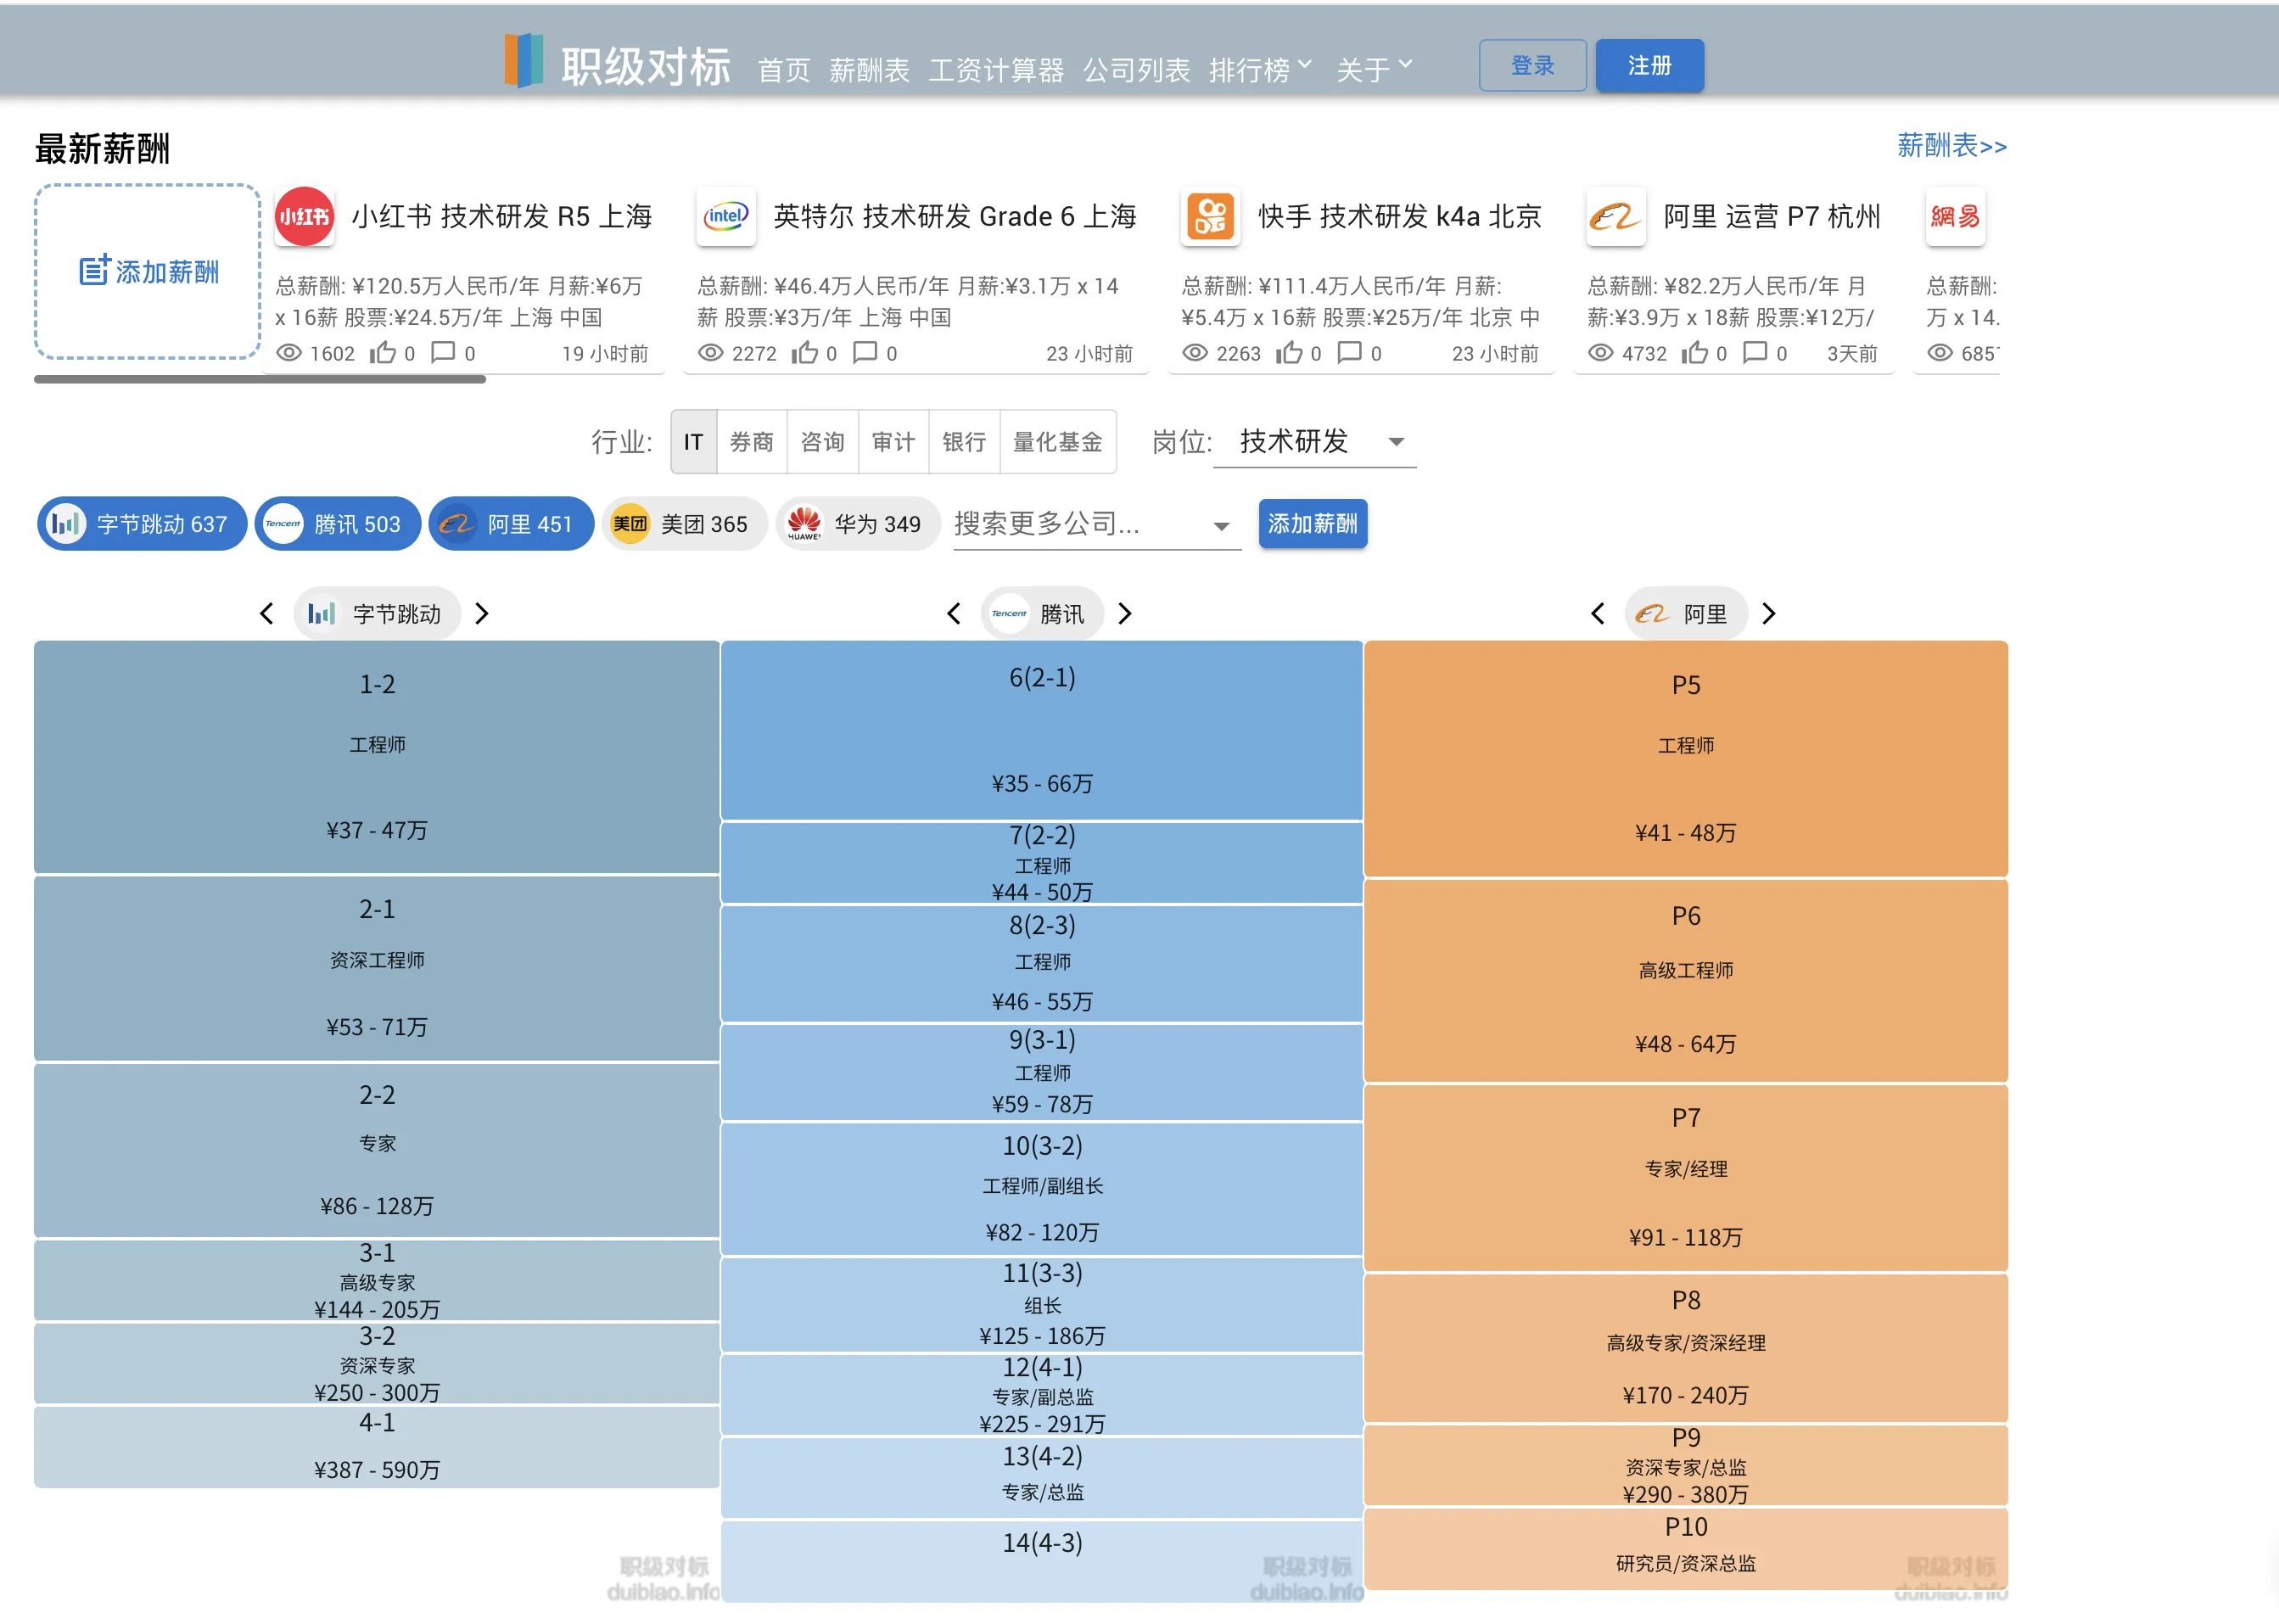Click the salary cards horizontal scrollbar
Viewport: 2279px width, 1624px height.
(x=260, y=379)
